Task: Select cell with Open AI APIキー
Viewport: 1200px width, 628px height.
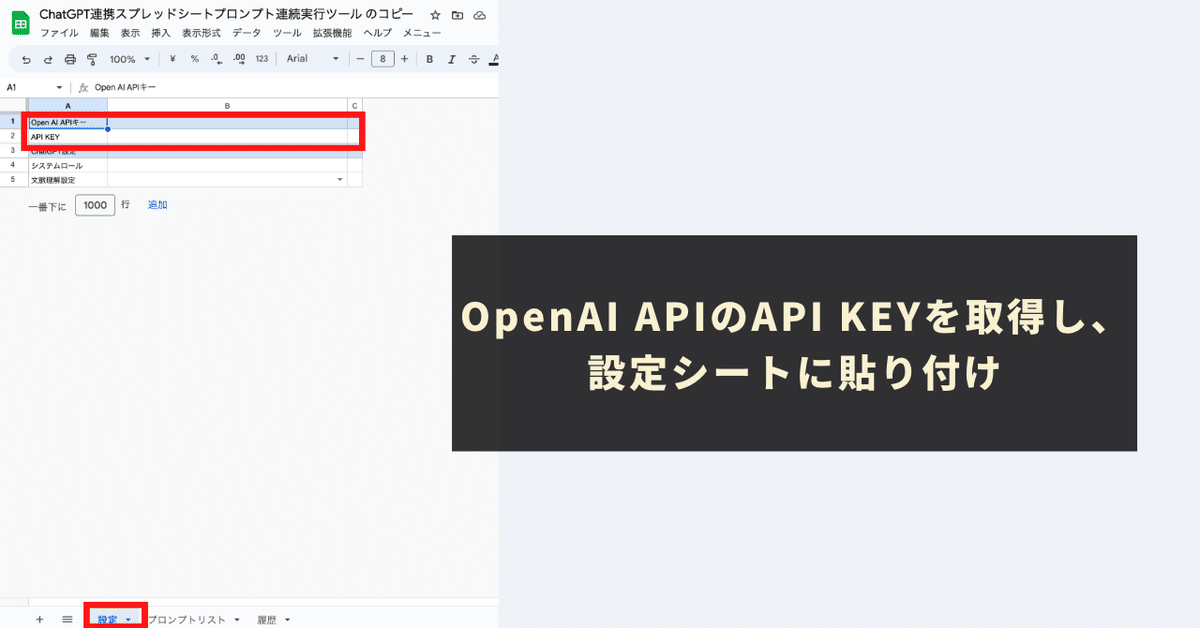Action: coord(67,122)
